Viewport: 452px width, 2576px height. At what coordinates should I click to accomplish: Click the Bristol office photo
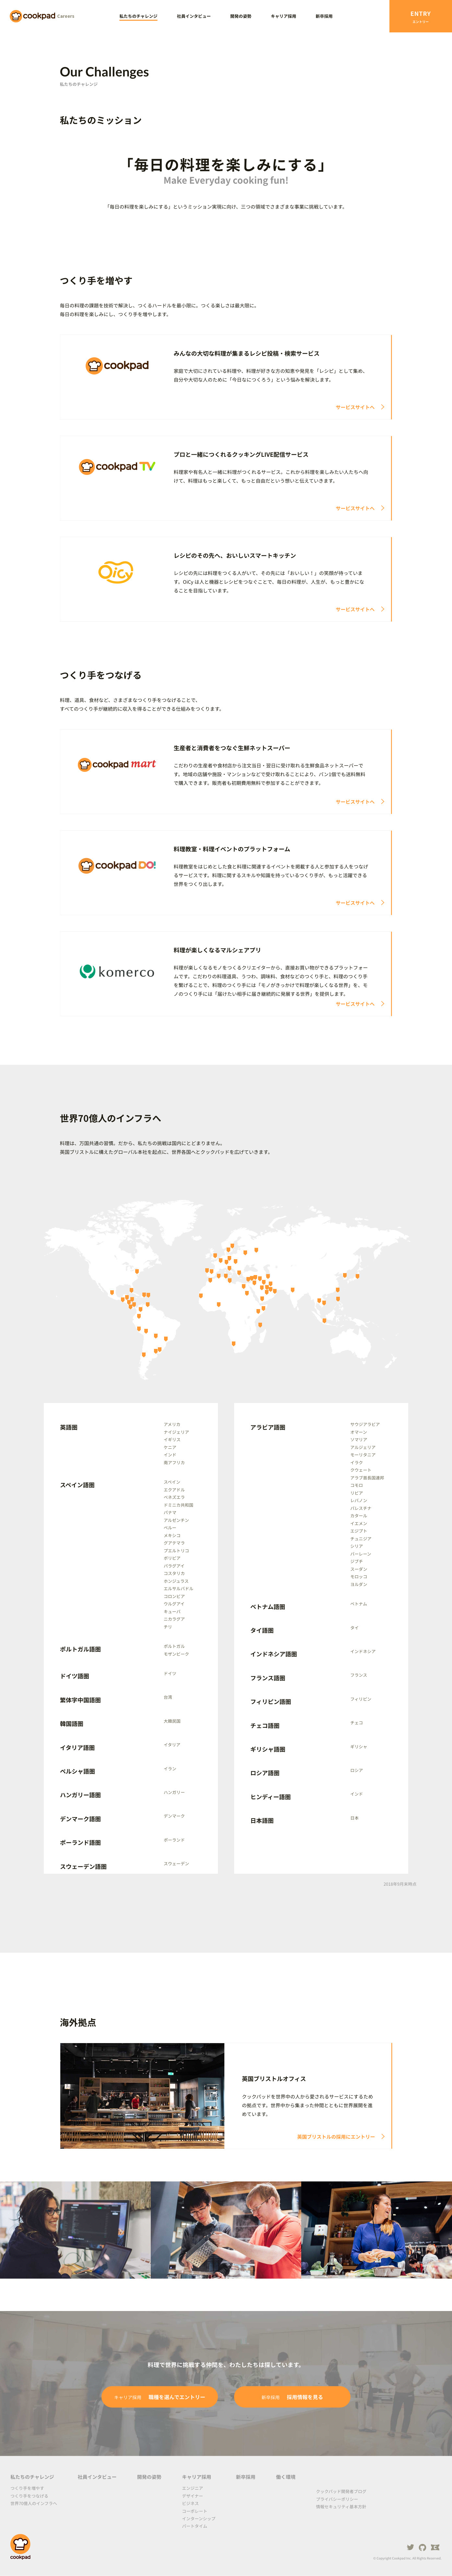coord(142,2096)
